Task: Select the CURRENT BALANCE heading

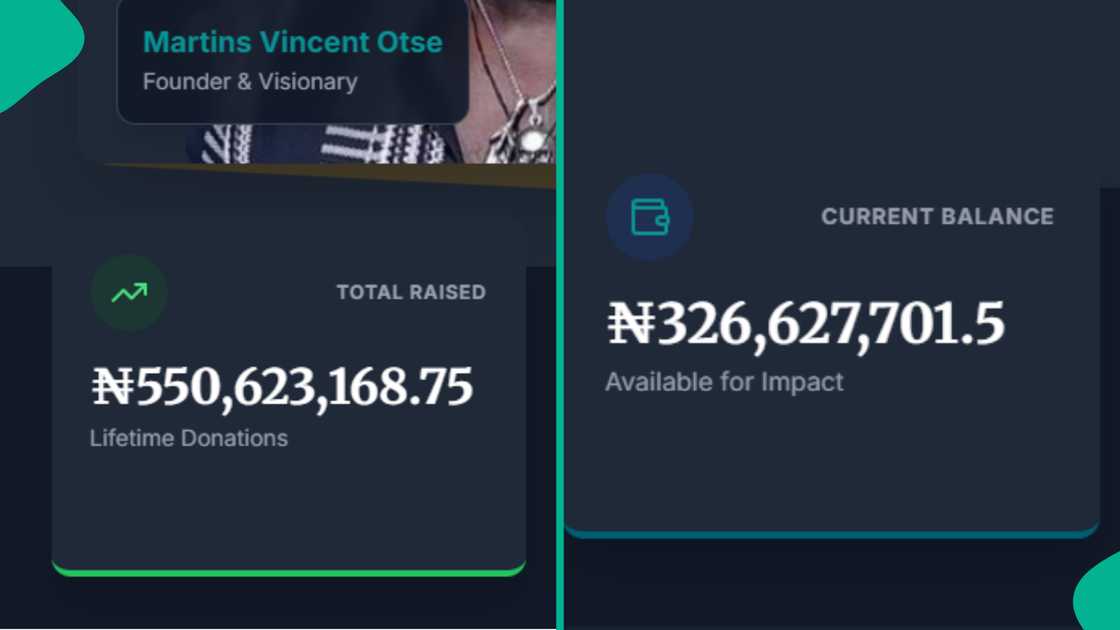Action: coord(937,216)
